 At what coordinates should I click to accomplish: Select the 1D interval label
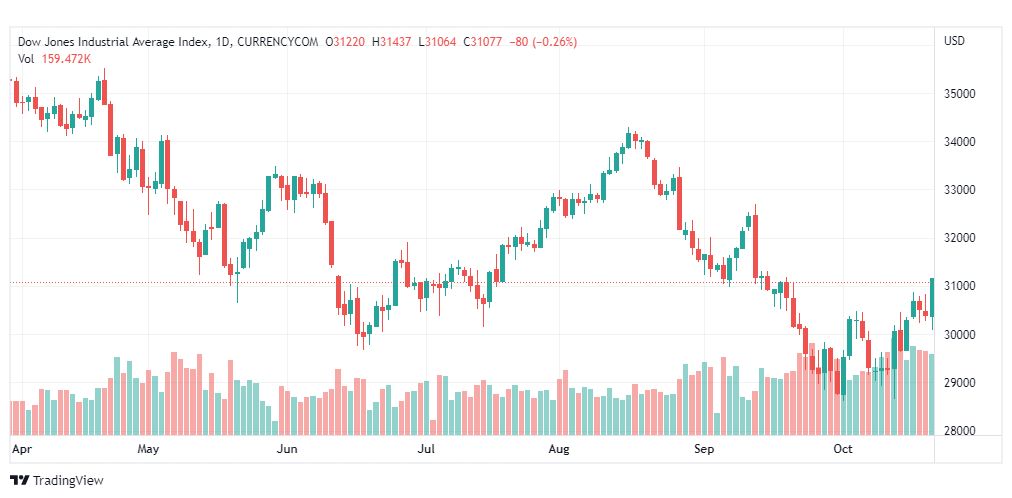pos(223,41)
